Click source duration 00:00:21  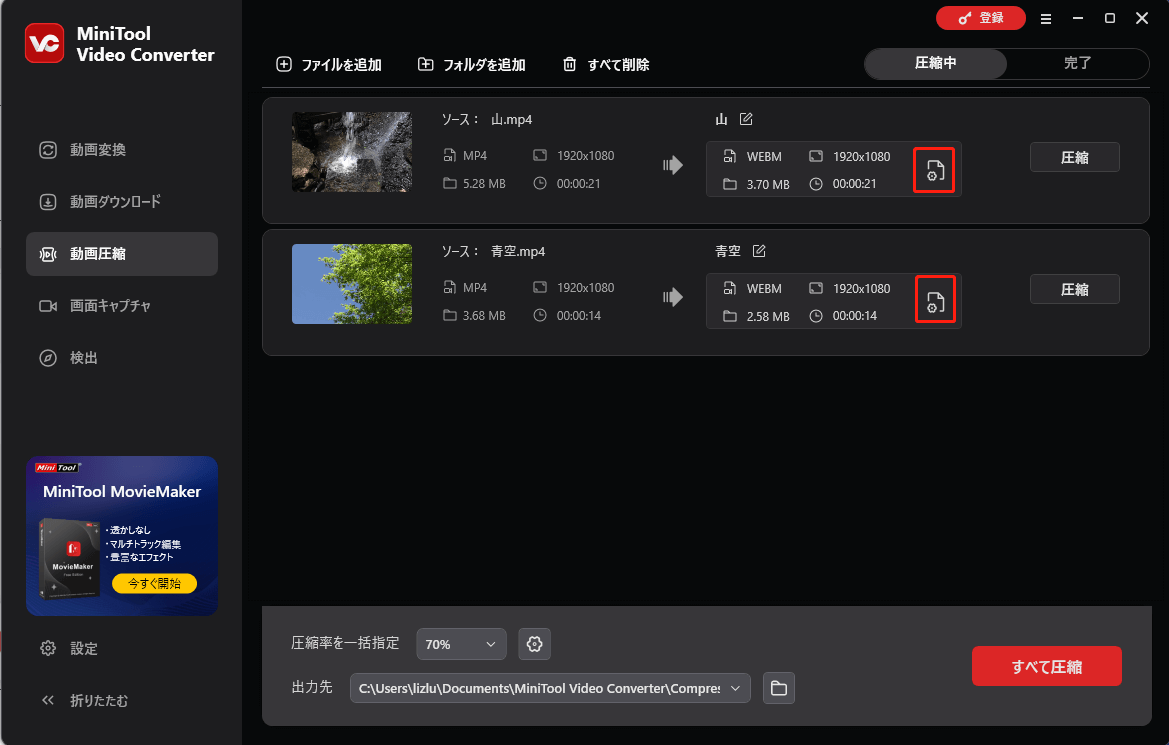point(579,183)
